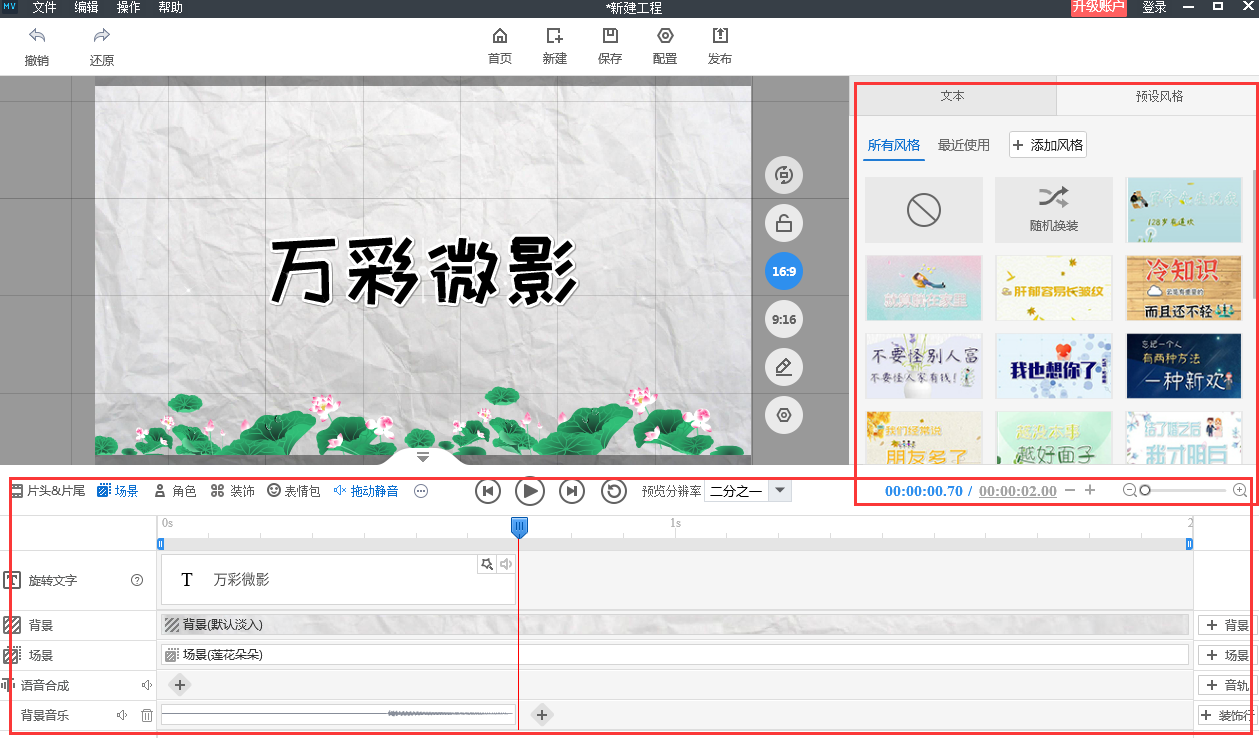Open the 帮助 menu

(x=170, y=7)
